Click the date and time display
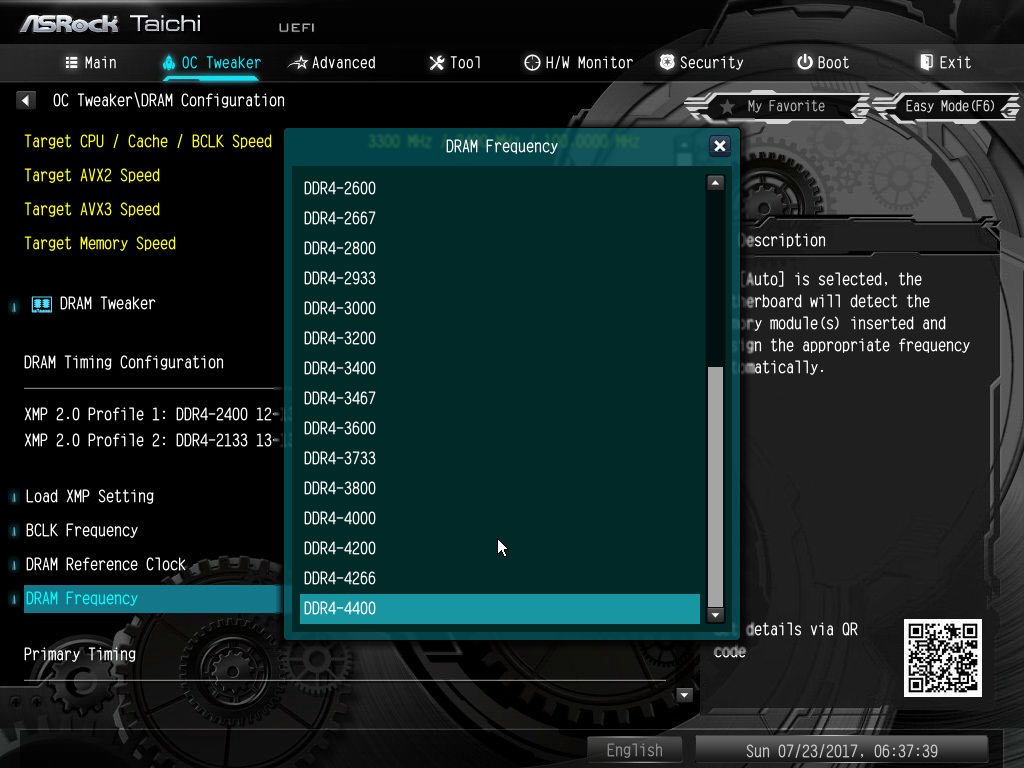Image resolution: width=1024 pixels, height=768 pixels. pos(842,751)
